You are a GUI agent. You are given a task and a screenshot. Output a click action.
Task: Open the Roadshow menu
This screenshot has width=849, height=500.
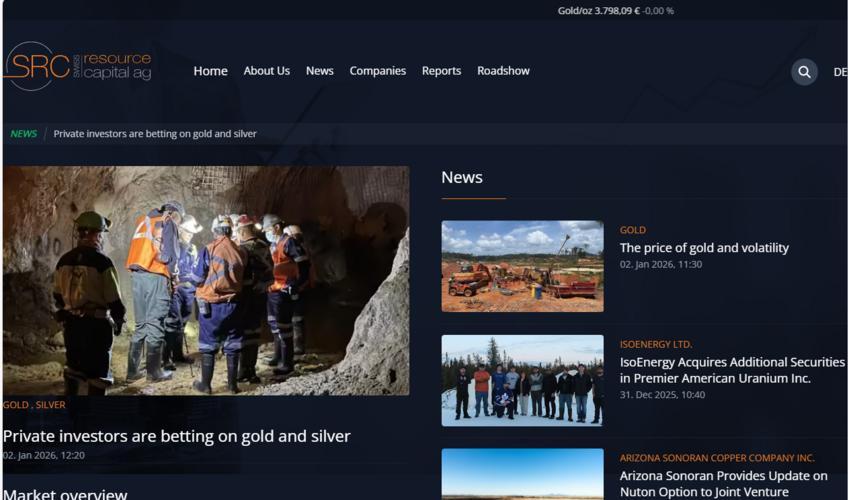click(503, 71)
